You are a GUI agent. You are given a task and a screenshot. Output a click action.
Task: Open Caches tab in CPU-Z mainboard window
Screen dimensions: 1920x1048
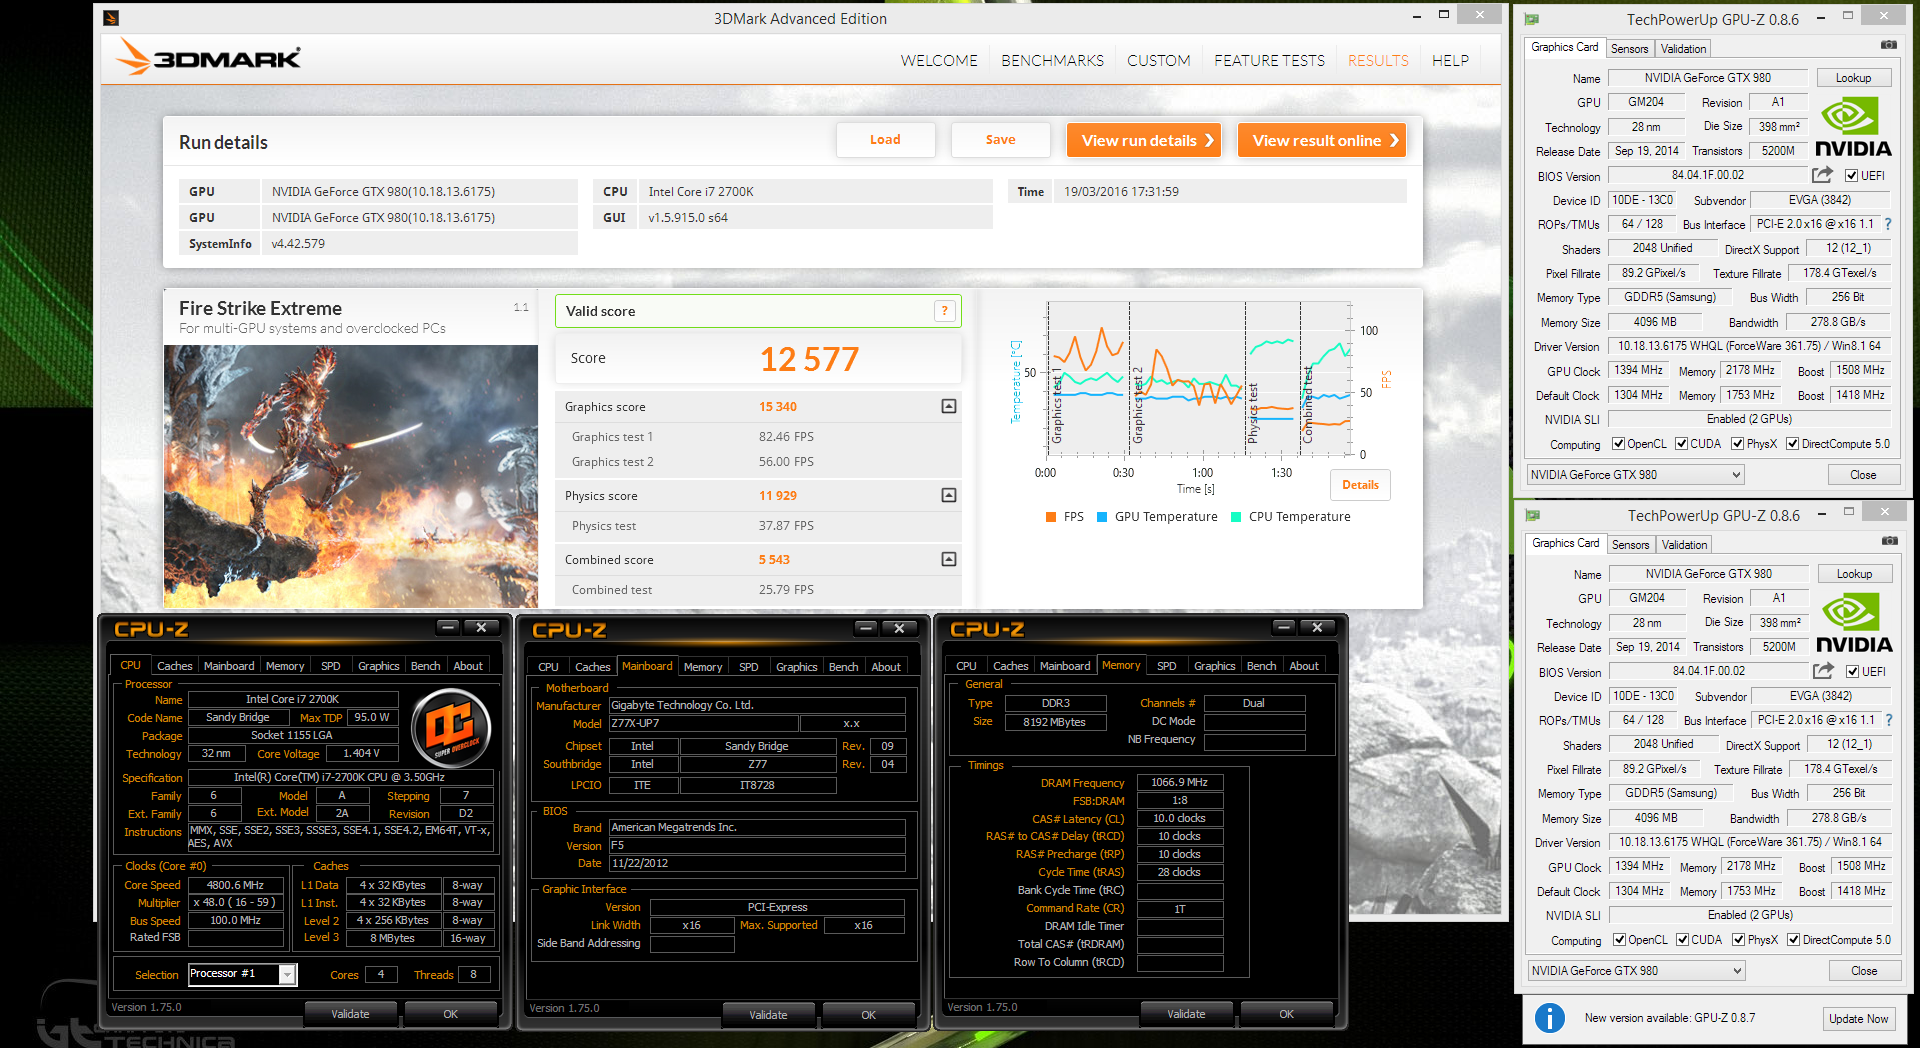click(593, 667)
